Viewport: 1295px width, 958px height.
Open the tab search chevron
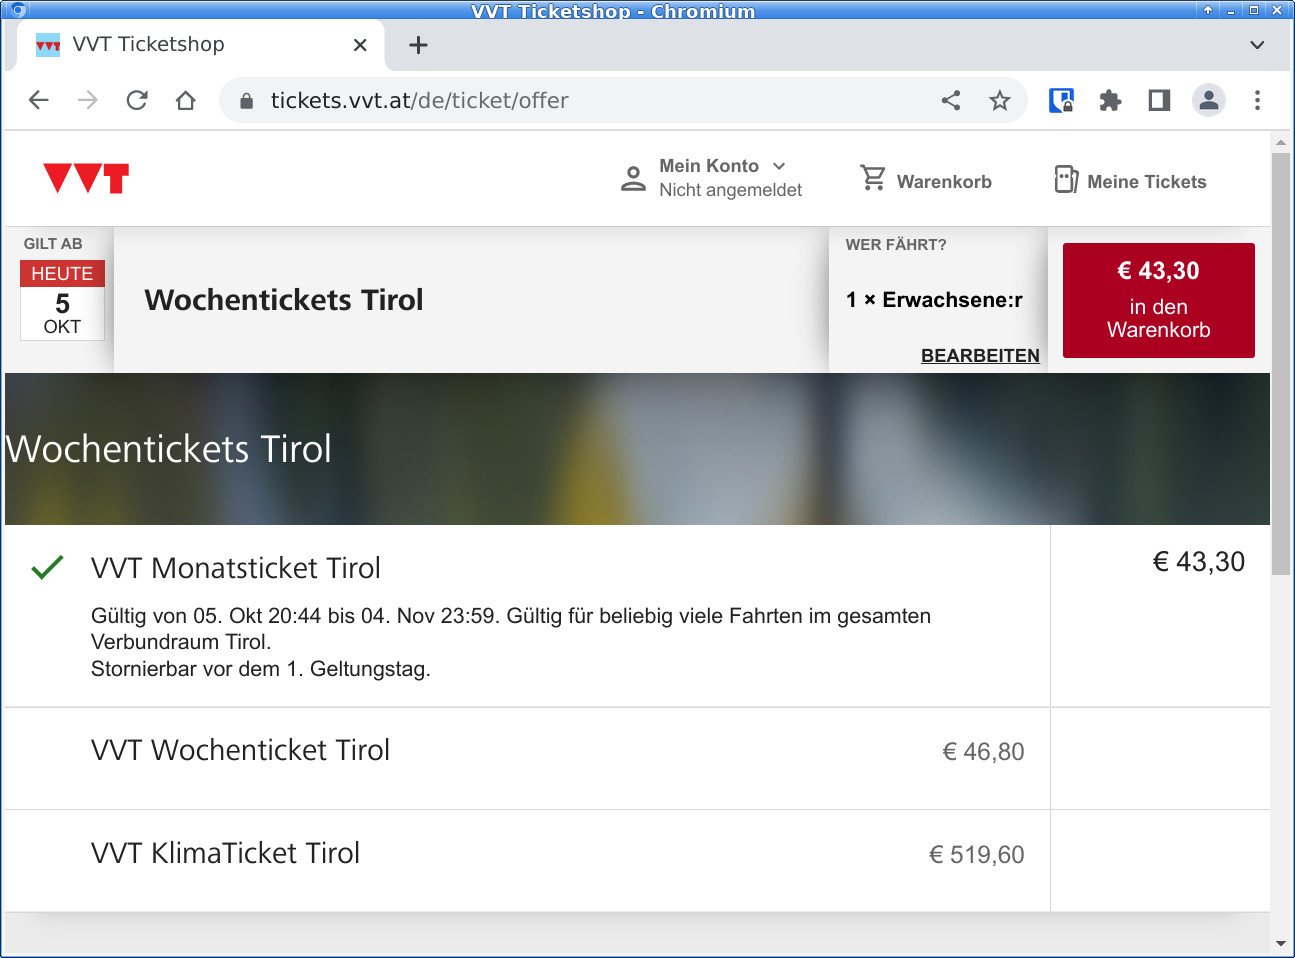(1257, 45)
